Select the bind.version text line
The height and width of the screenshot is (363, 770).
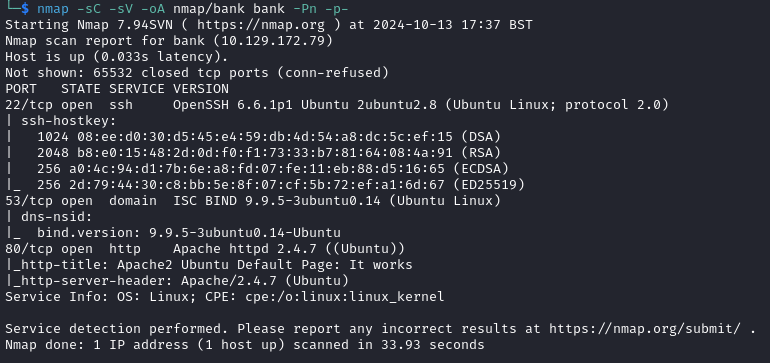pos(189,233)
